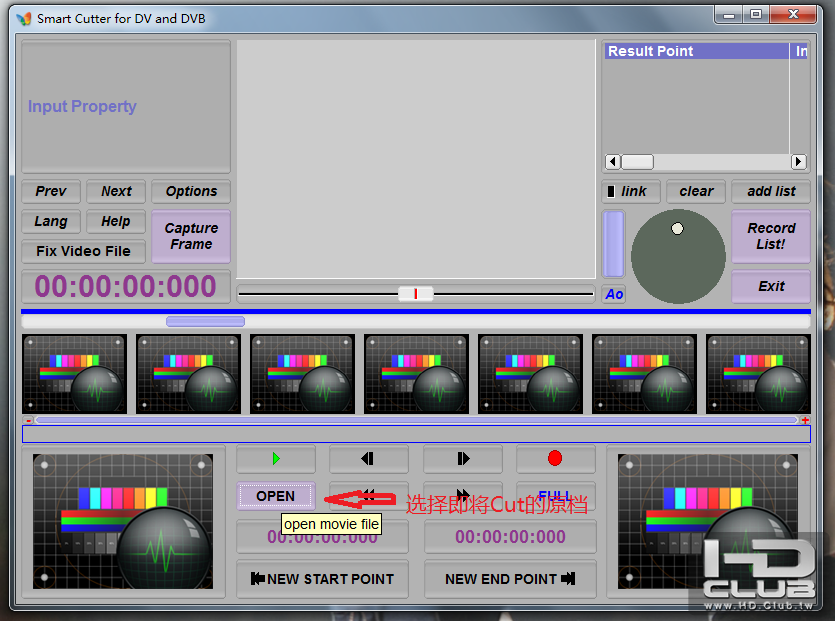Image resolution: width=835 pixels, height=621 pixels.
Task: Open a movie file with OPEN
Action: [x=276, y=496]
